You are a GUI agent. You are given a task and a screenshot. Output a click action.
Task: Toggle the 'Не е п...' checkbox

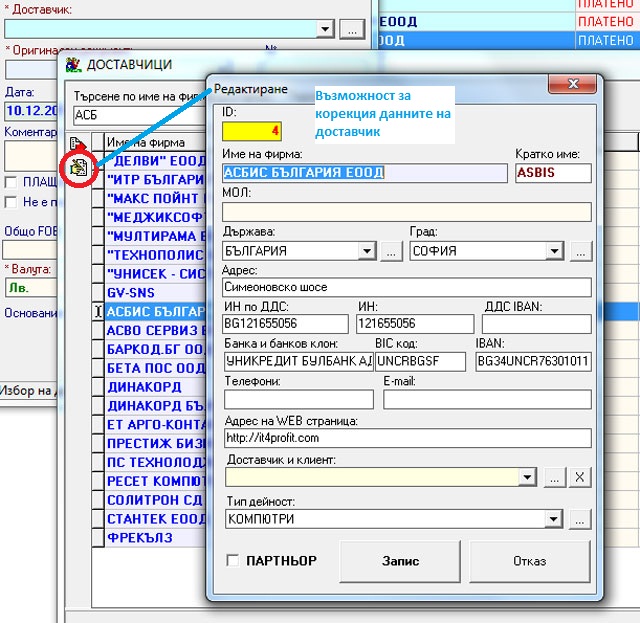(x=11, y=202)
